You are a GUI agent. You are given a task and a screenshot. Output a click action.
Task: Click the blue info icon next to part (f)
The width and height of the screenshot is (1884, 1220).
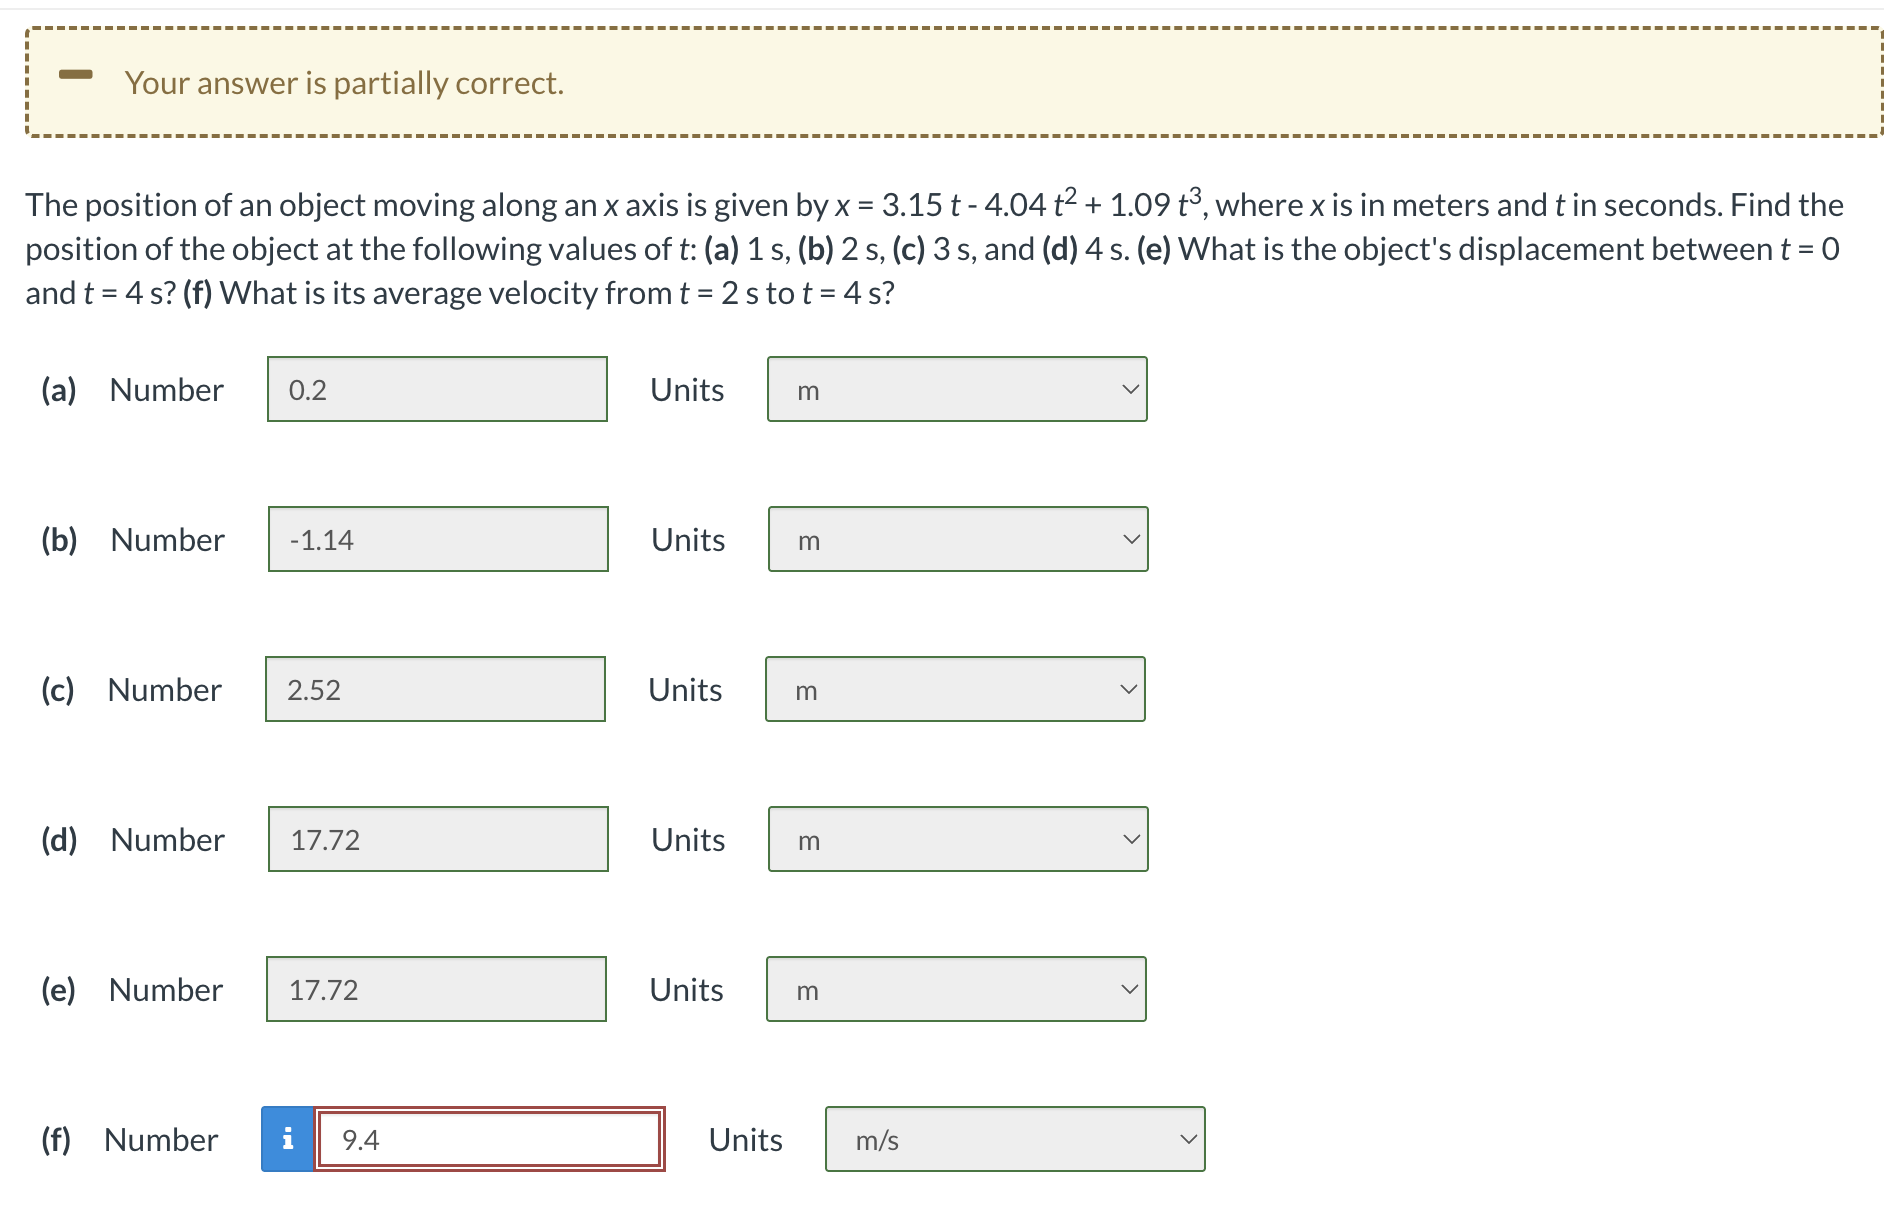286,1139
